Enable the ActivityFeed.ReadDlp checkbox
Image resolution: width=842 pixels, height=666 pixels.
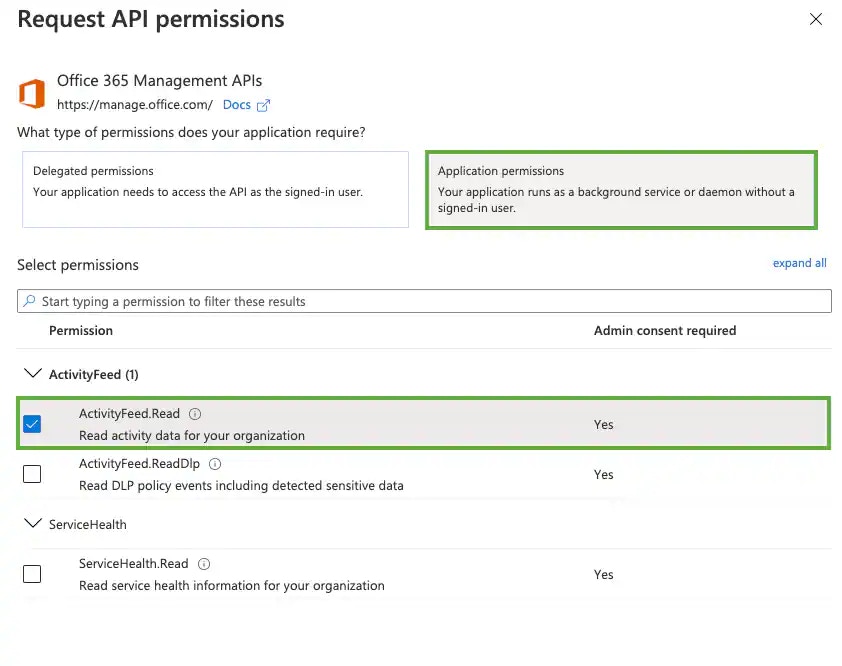pos(32,474)
